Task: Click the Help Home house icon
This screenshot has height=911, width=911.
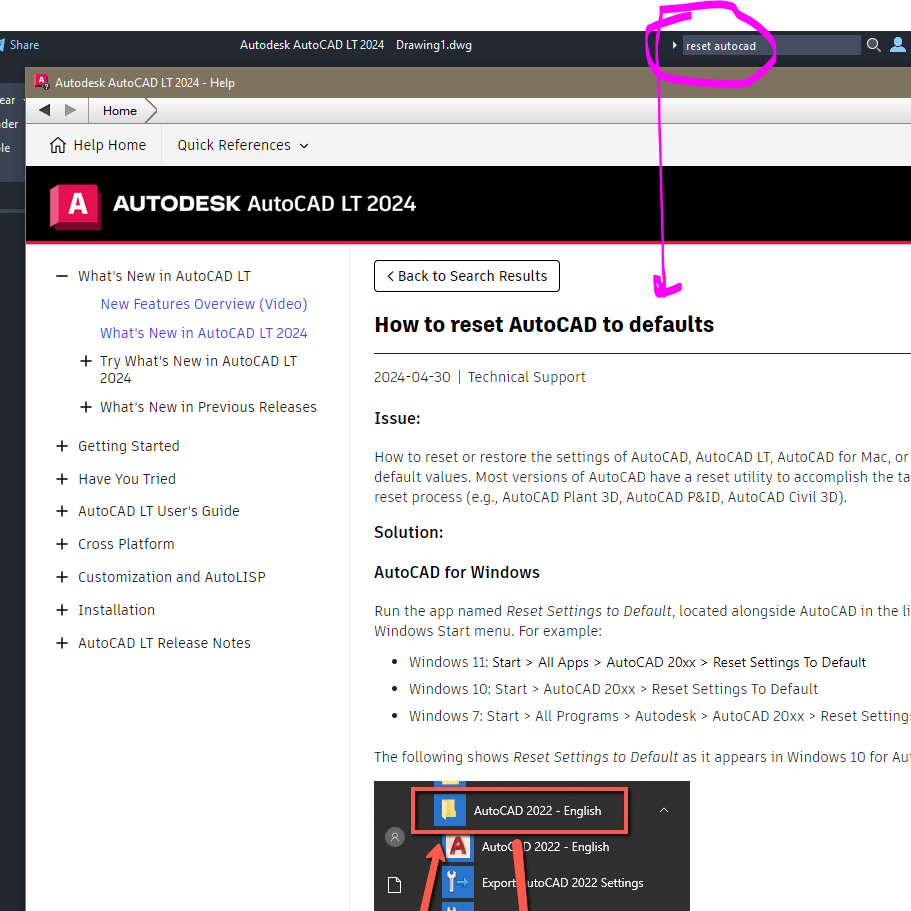Action: pos(58,145)
